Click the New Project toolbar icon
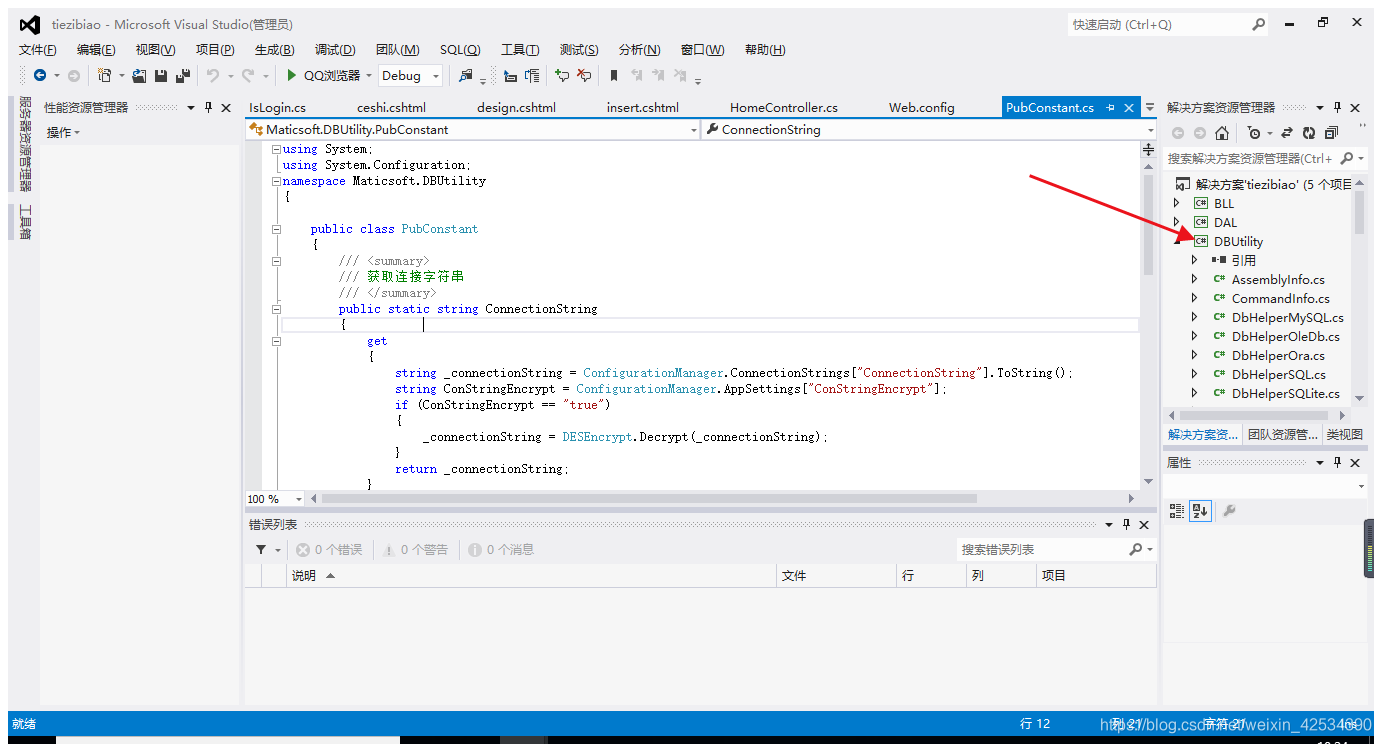The height and width of the screenshot is (744, 1382). point(104,75)
